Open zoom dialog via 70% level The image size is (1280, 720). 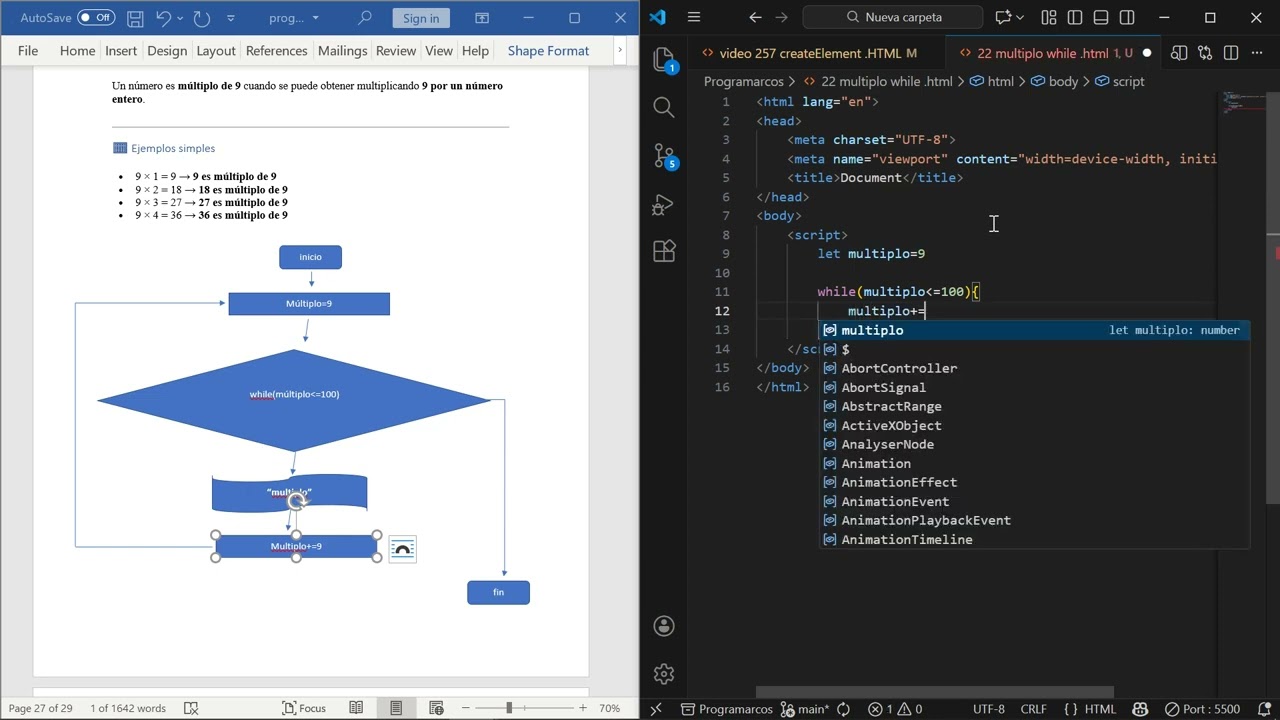(x=609, y=708)
